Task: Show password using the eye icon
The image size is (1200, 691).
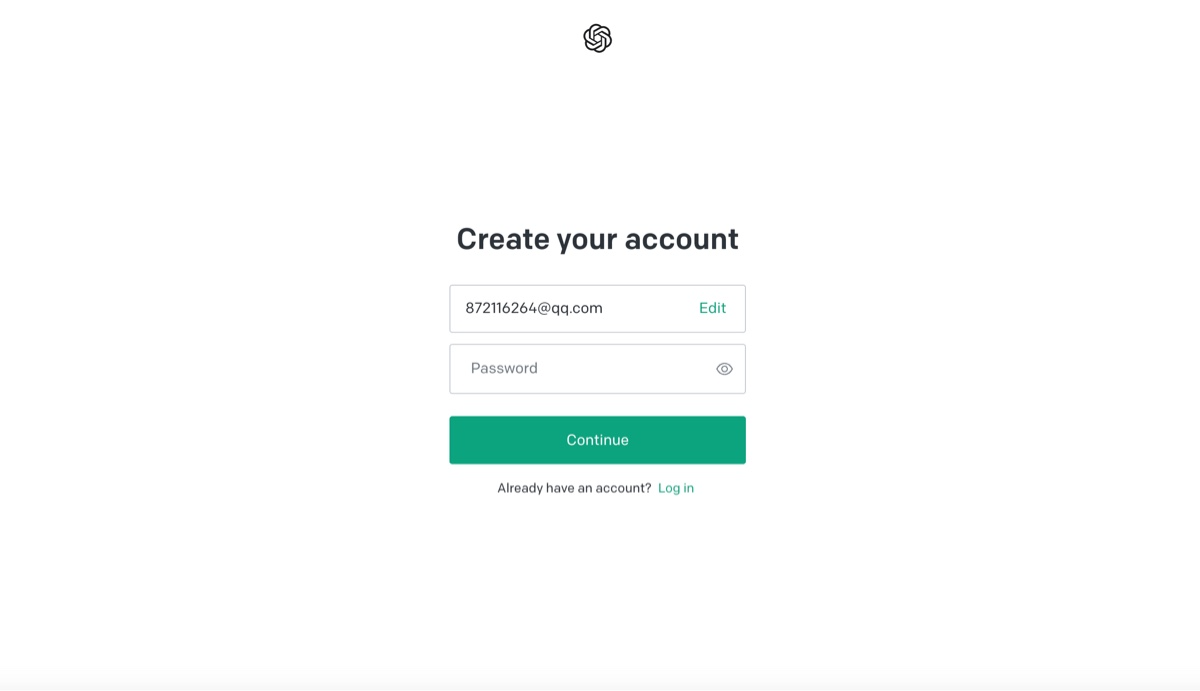Action: [x=724, y=369]
